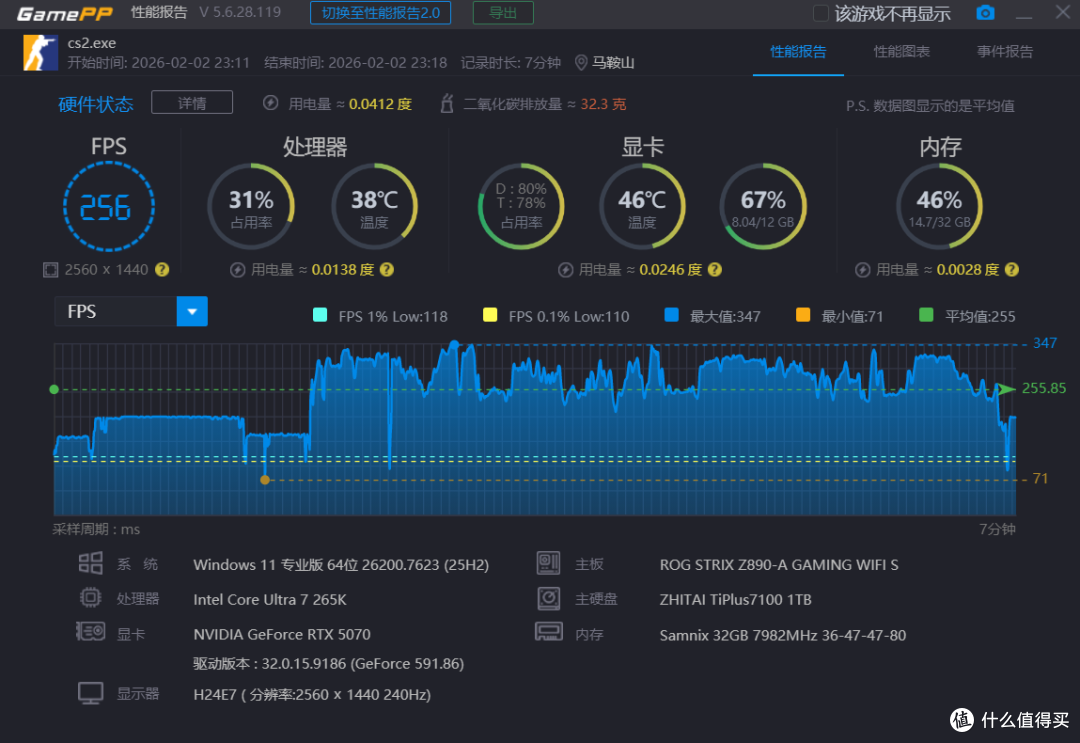The width and height of the screenshot is (1080, 743).
Task: Switch to the 性能报告 tab
Action: (x=798, y=52)
